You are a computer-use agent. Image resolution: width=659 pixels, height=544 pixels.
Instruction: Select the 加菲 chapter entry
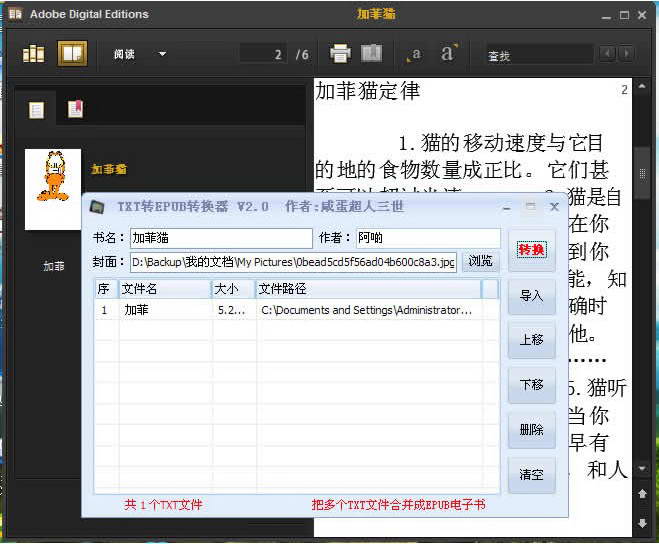point(53,266)
